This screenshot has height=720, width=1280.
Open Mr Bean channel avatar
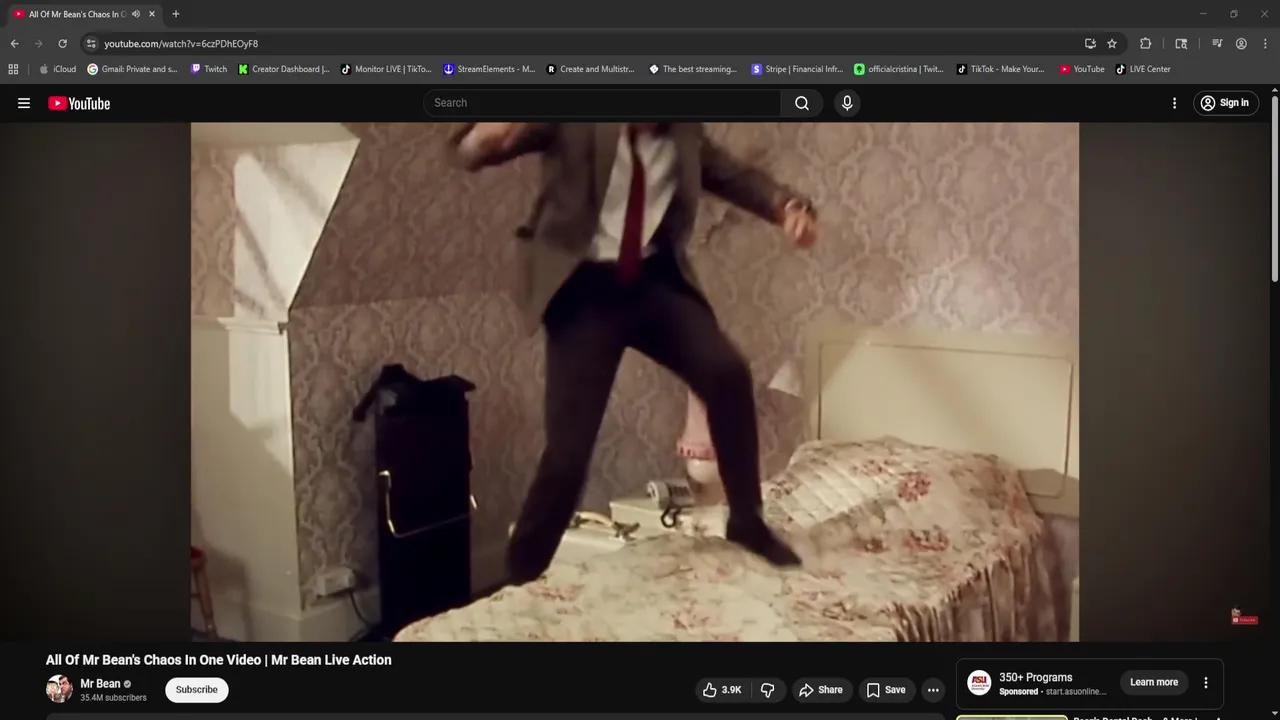pyautogui.click(x=59, y=689)
